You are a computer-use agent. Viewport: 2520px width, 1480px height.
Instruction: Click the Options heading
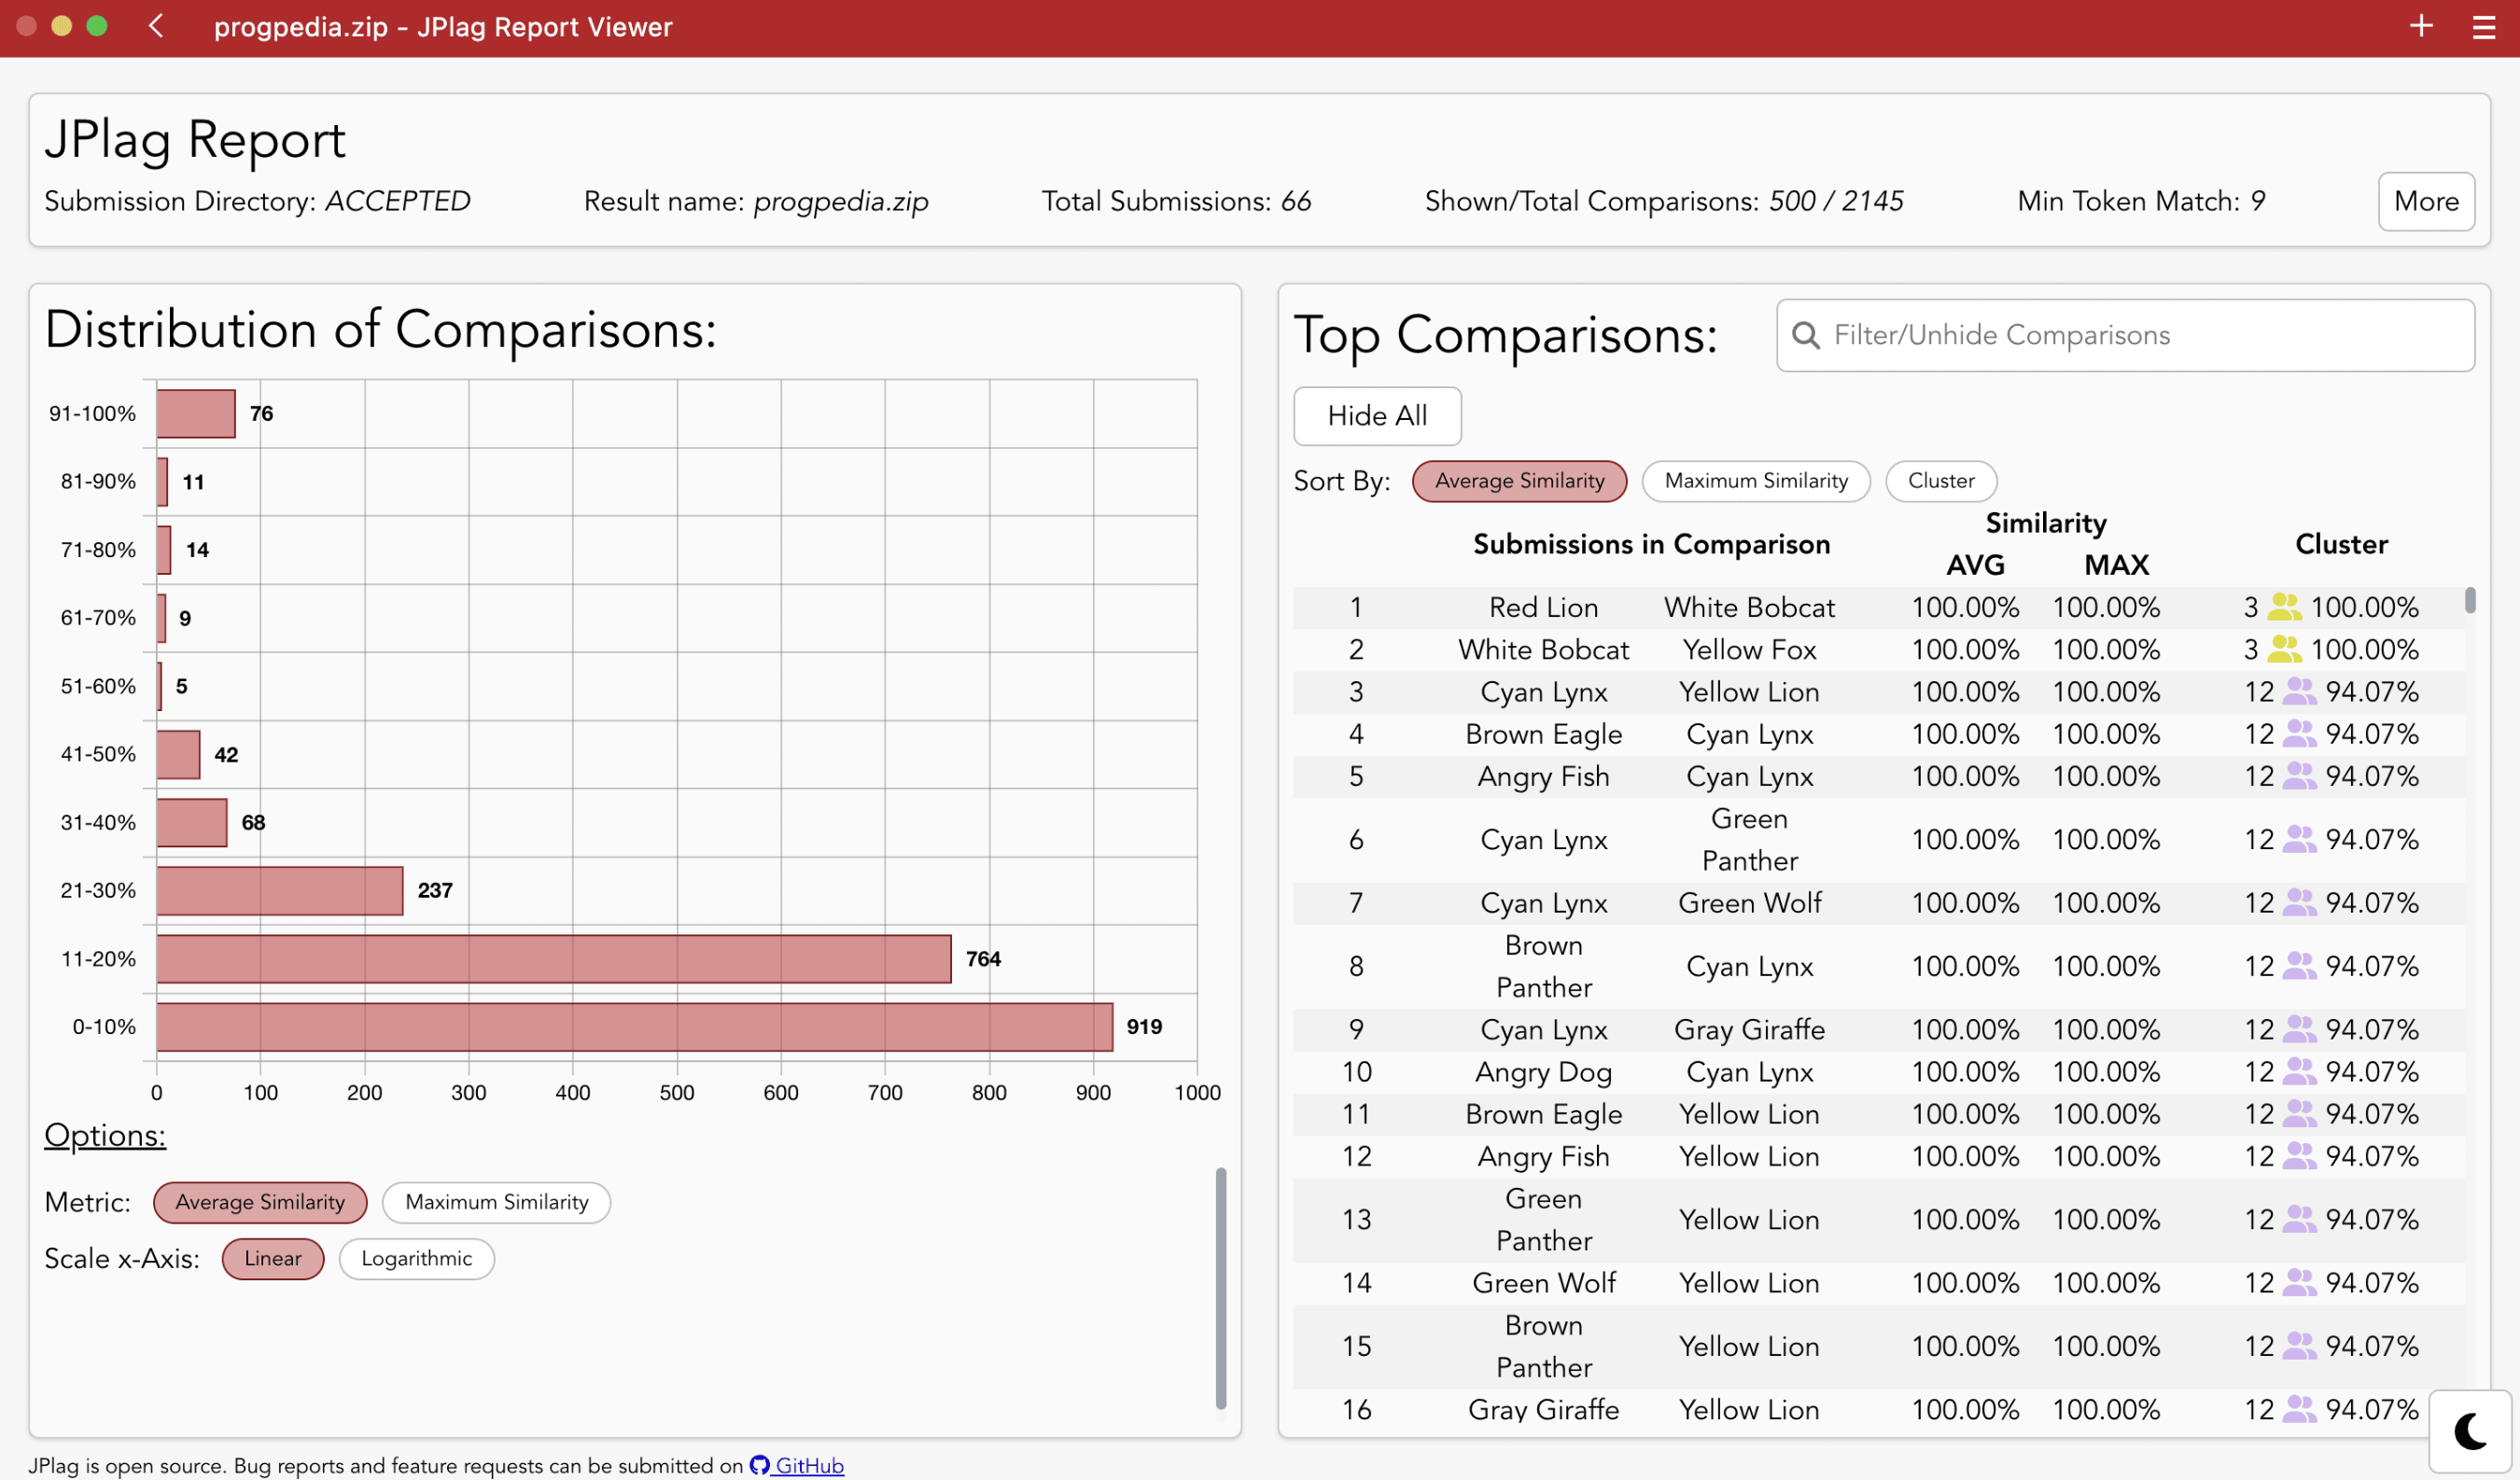click(x=105, y=1135)
